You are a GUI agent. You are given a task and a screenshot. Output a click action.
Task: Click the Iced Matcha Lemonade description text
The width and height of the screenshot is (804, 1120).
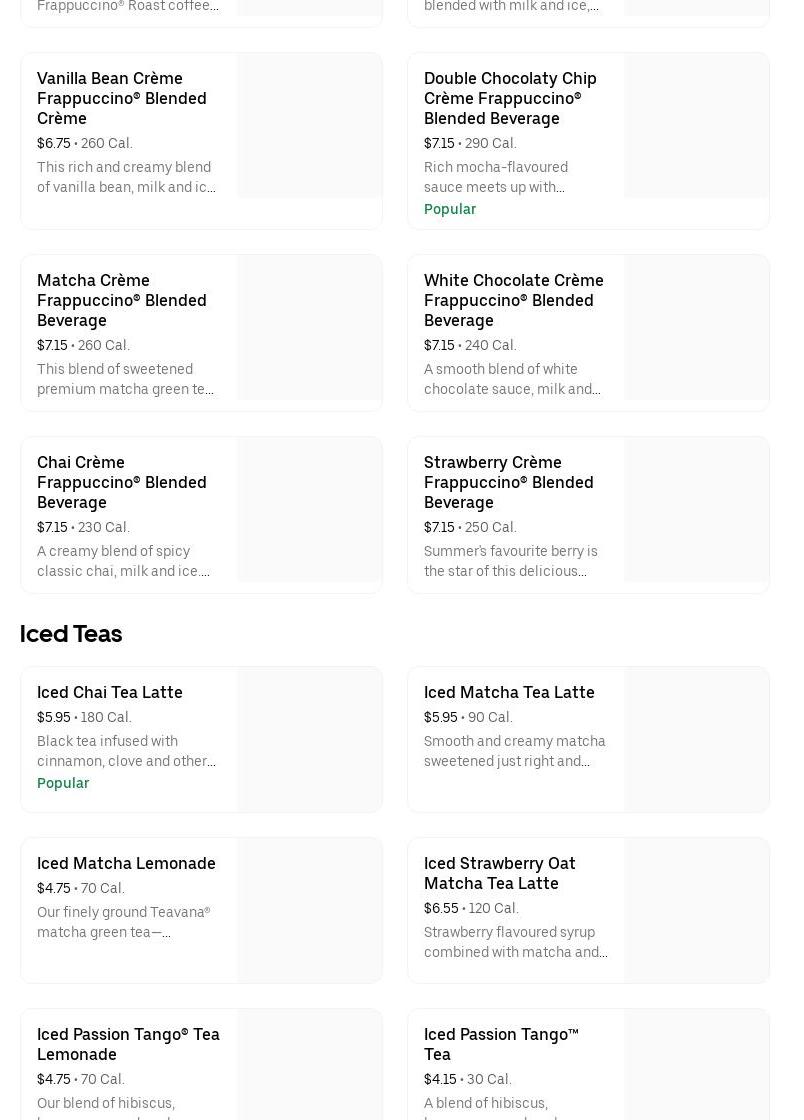pyautogui.click(x=124, y=922)
